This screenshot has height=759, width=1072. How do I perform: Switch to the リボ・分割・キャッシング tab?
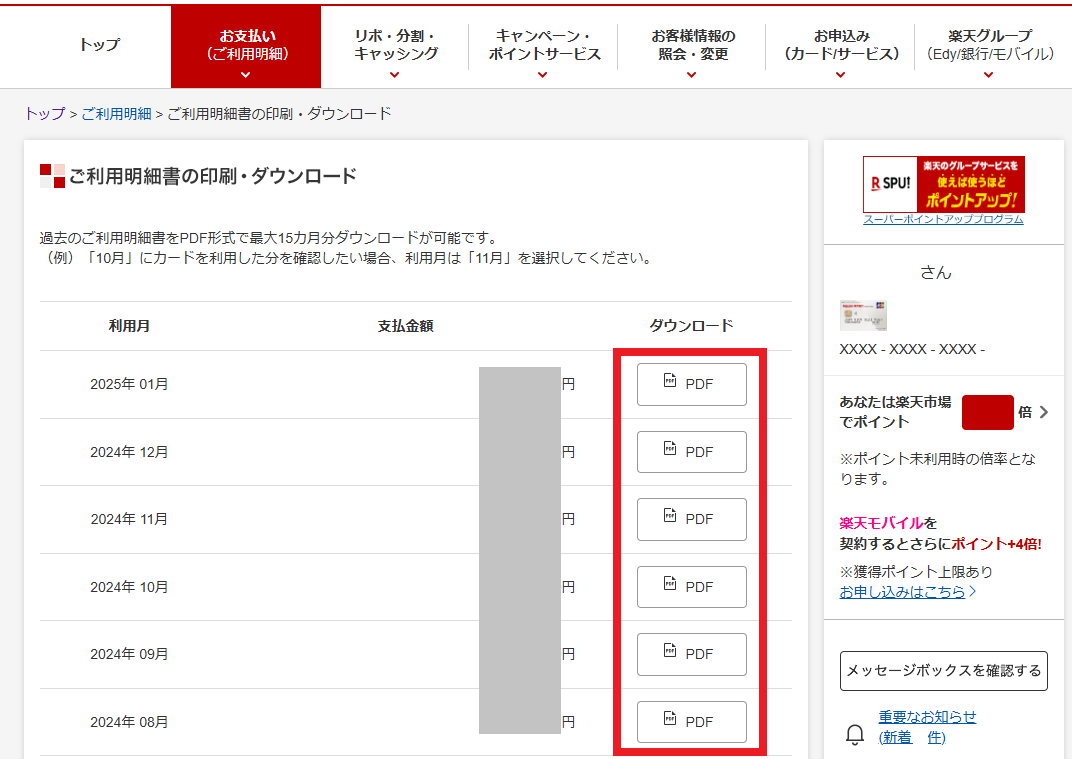click(x=394, y=46)
